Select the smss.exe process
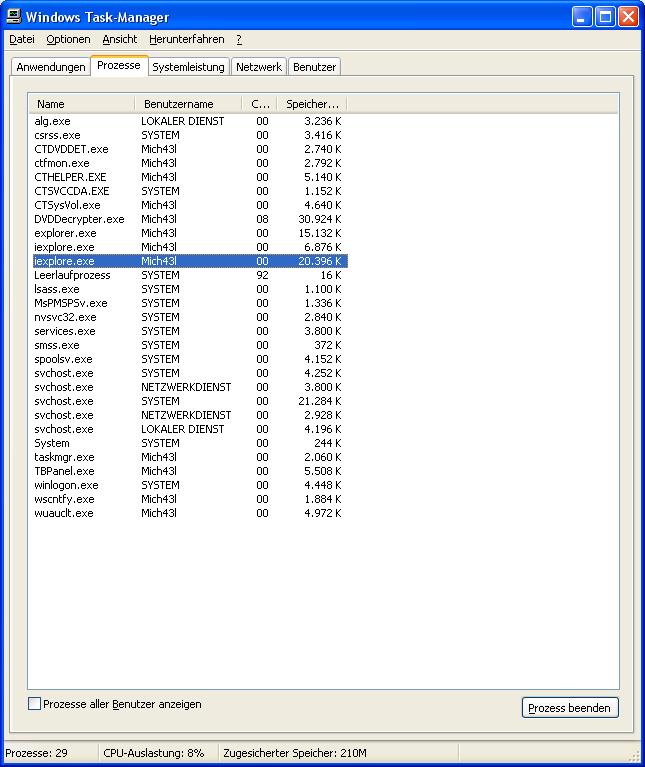Viewport: 645px width, 767px height. point(190,345)
